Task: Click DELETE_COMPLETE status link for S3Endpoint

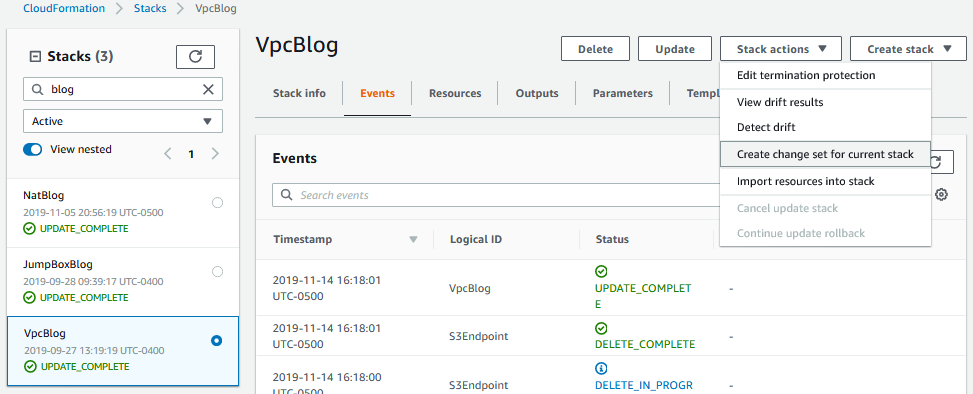Action: click(645, 344)
